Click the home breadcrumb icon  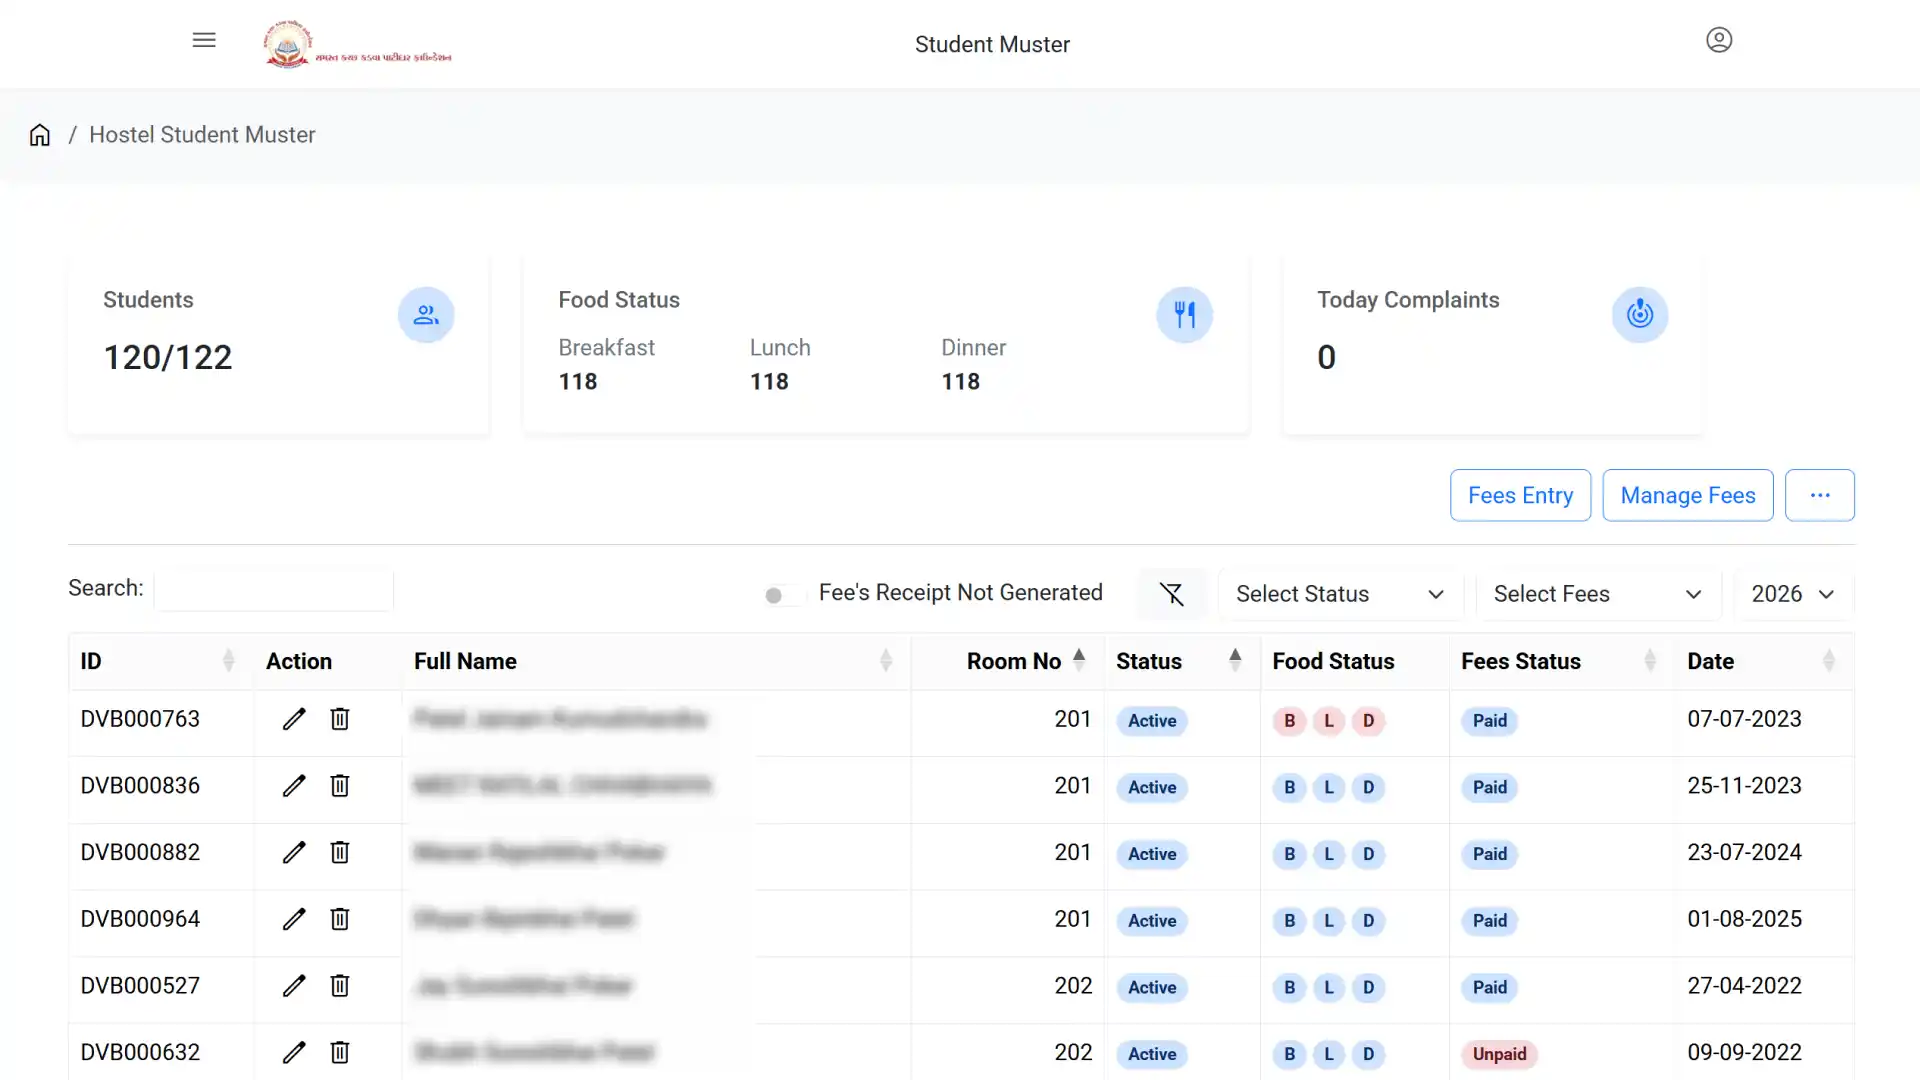point(40,135)
